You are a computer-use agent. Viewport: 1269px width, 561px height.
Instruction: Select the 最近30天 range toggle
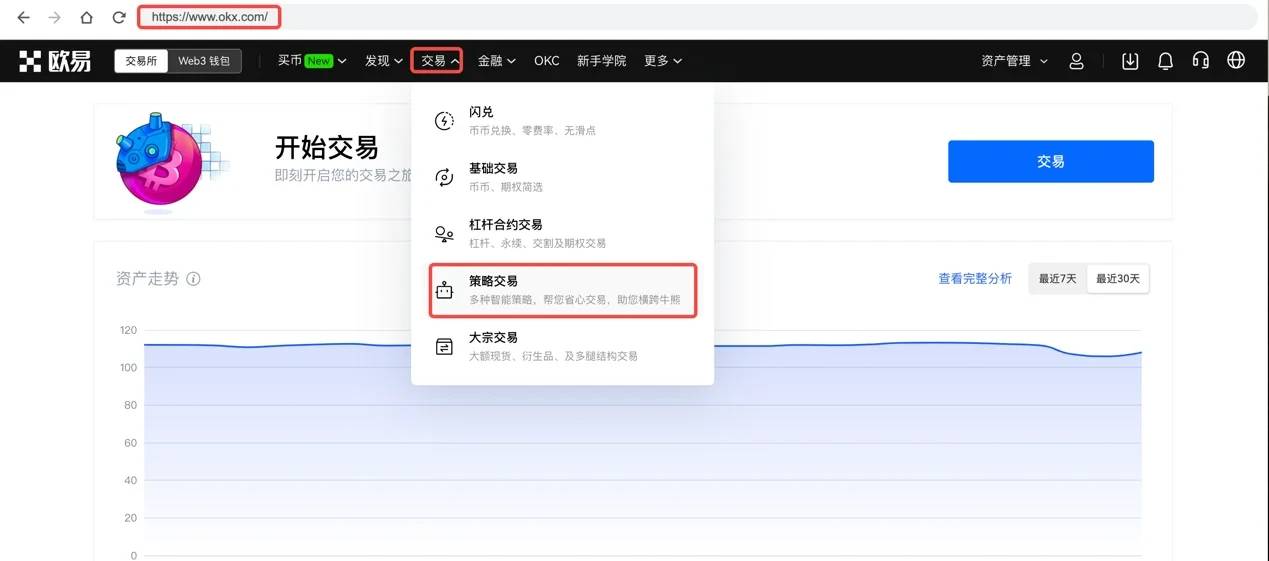click(x=1117, y=279)
